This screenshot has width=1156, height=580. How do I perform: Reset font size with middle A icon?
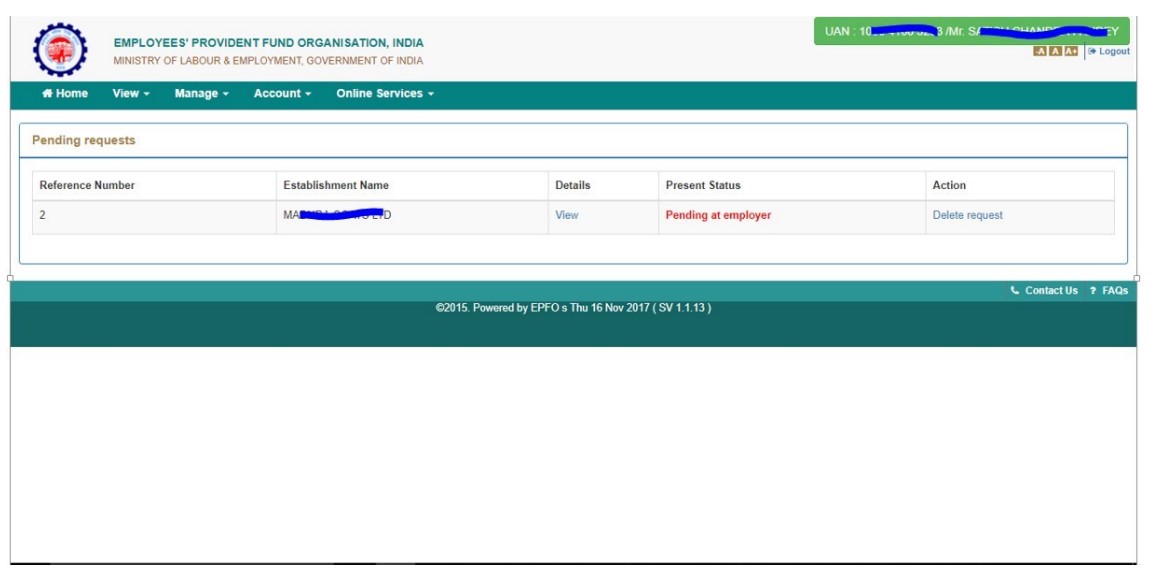pyautogui.click(x=1055, y=51)
